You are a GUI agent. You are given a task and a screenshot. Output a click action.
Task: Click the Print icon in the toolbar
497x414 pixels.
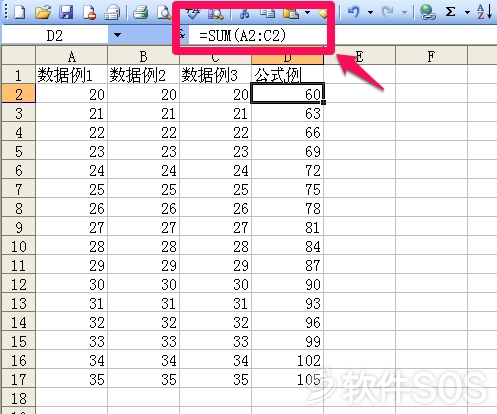click(140, 13)
